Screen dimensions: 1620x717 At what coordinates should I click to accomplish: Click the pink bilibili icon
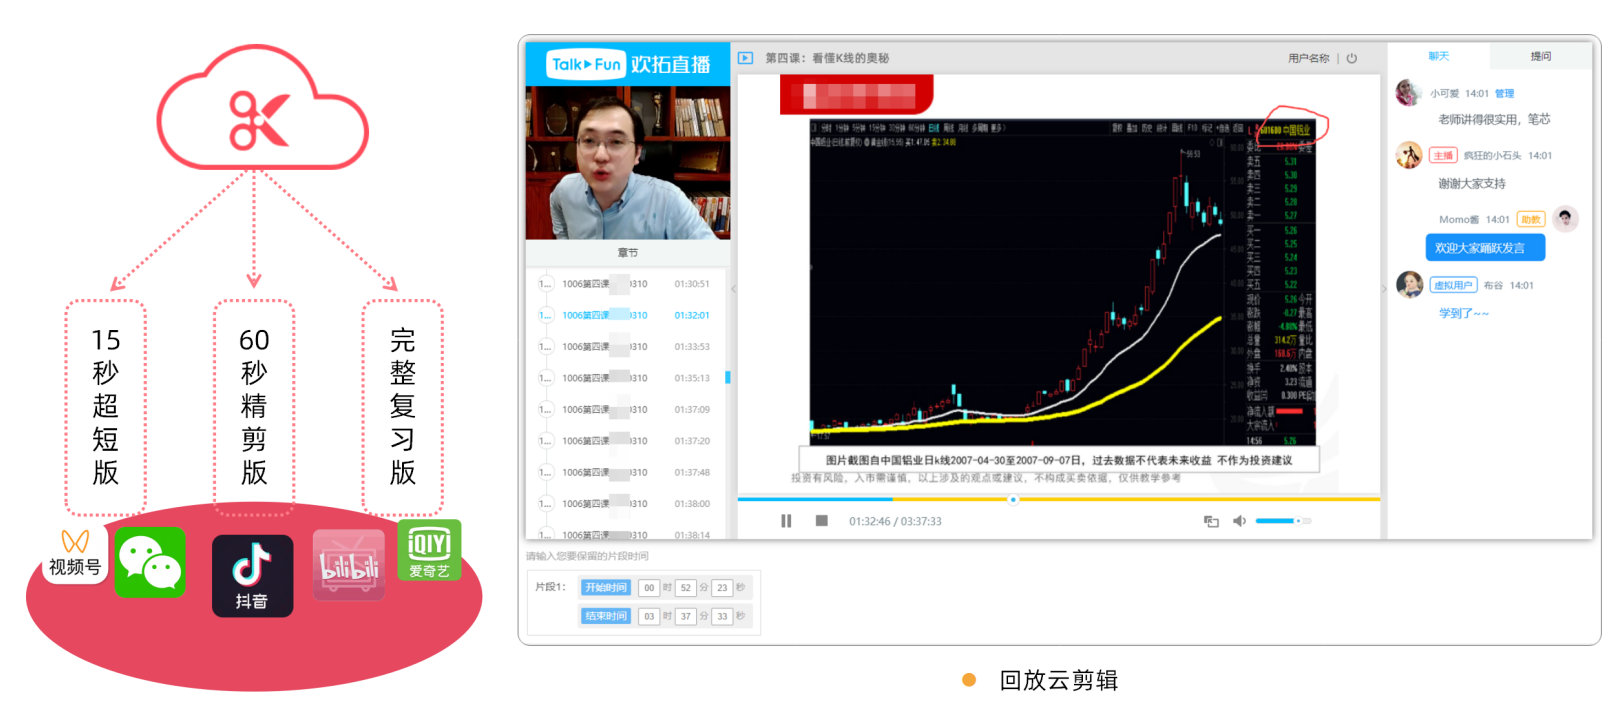click(x=349, y=565)
